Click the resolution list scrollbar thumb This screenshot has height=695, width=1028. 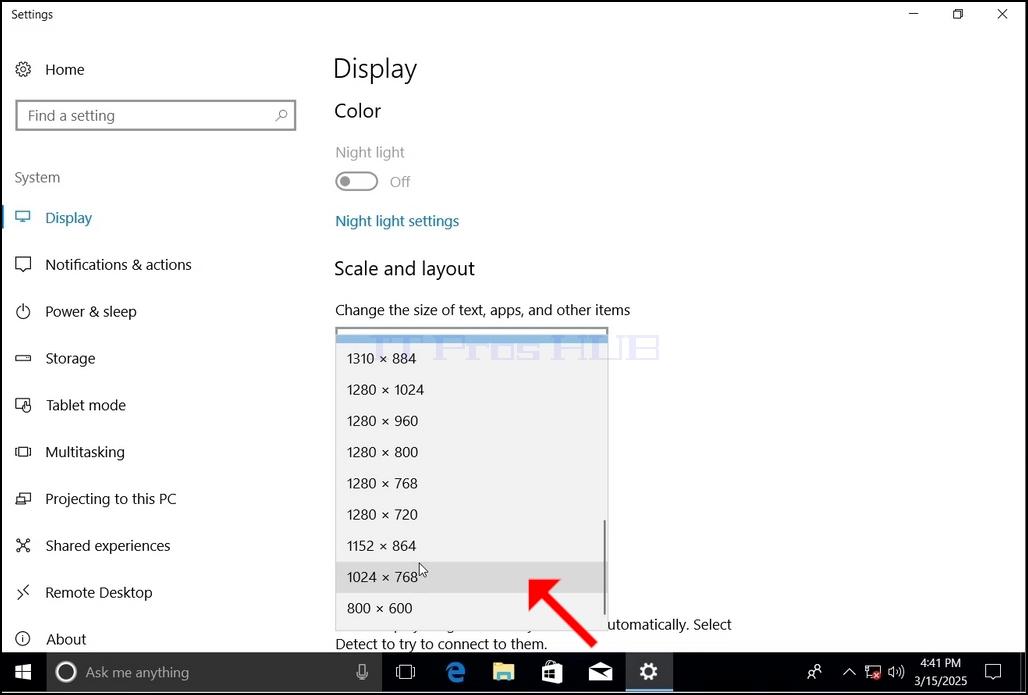coord(604,567)
